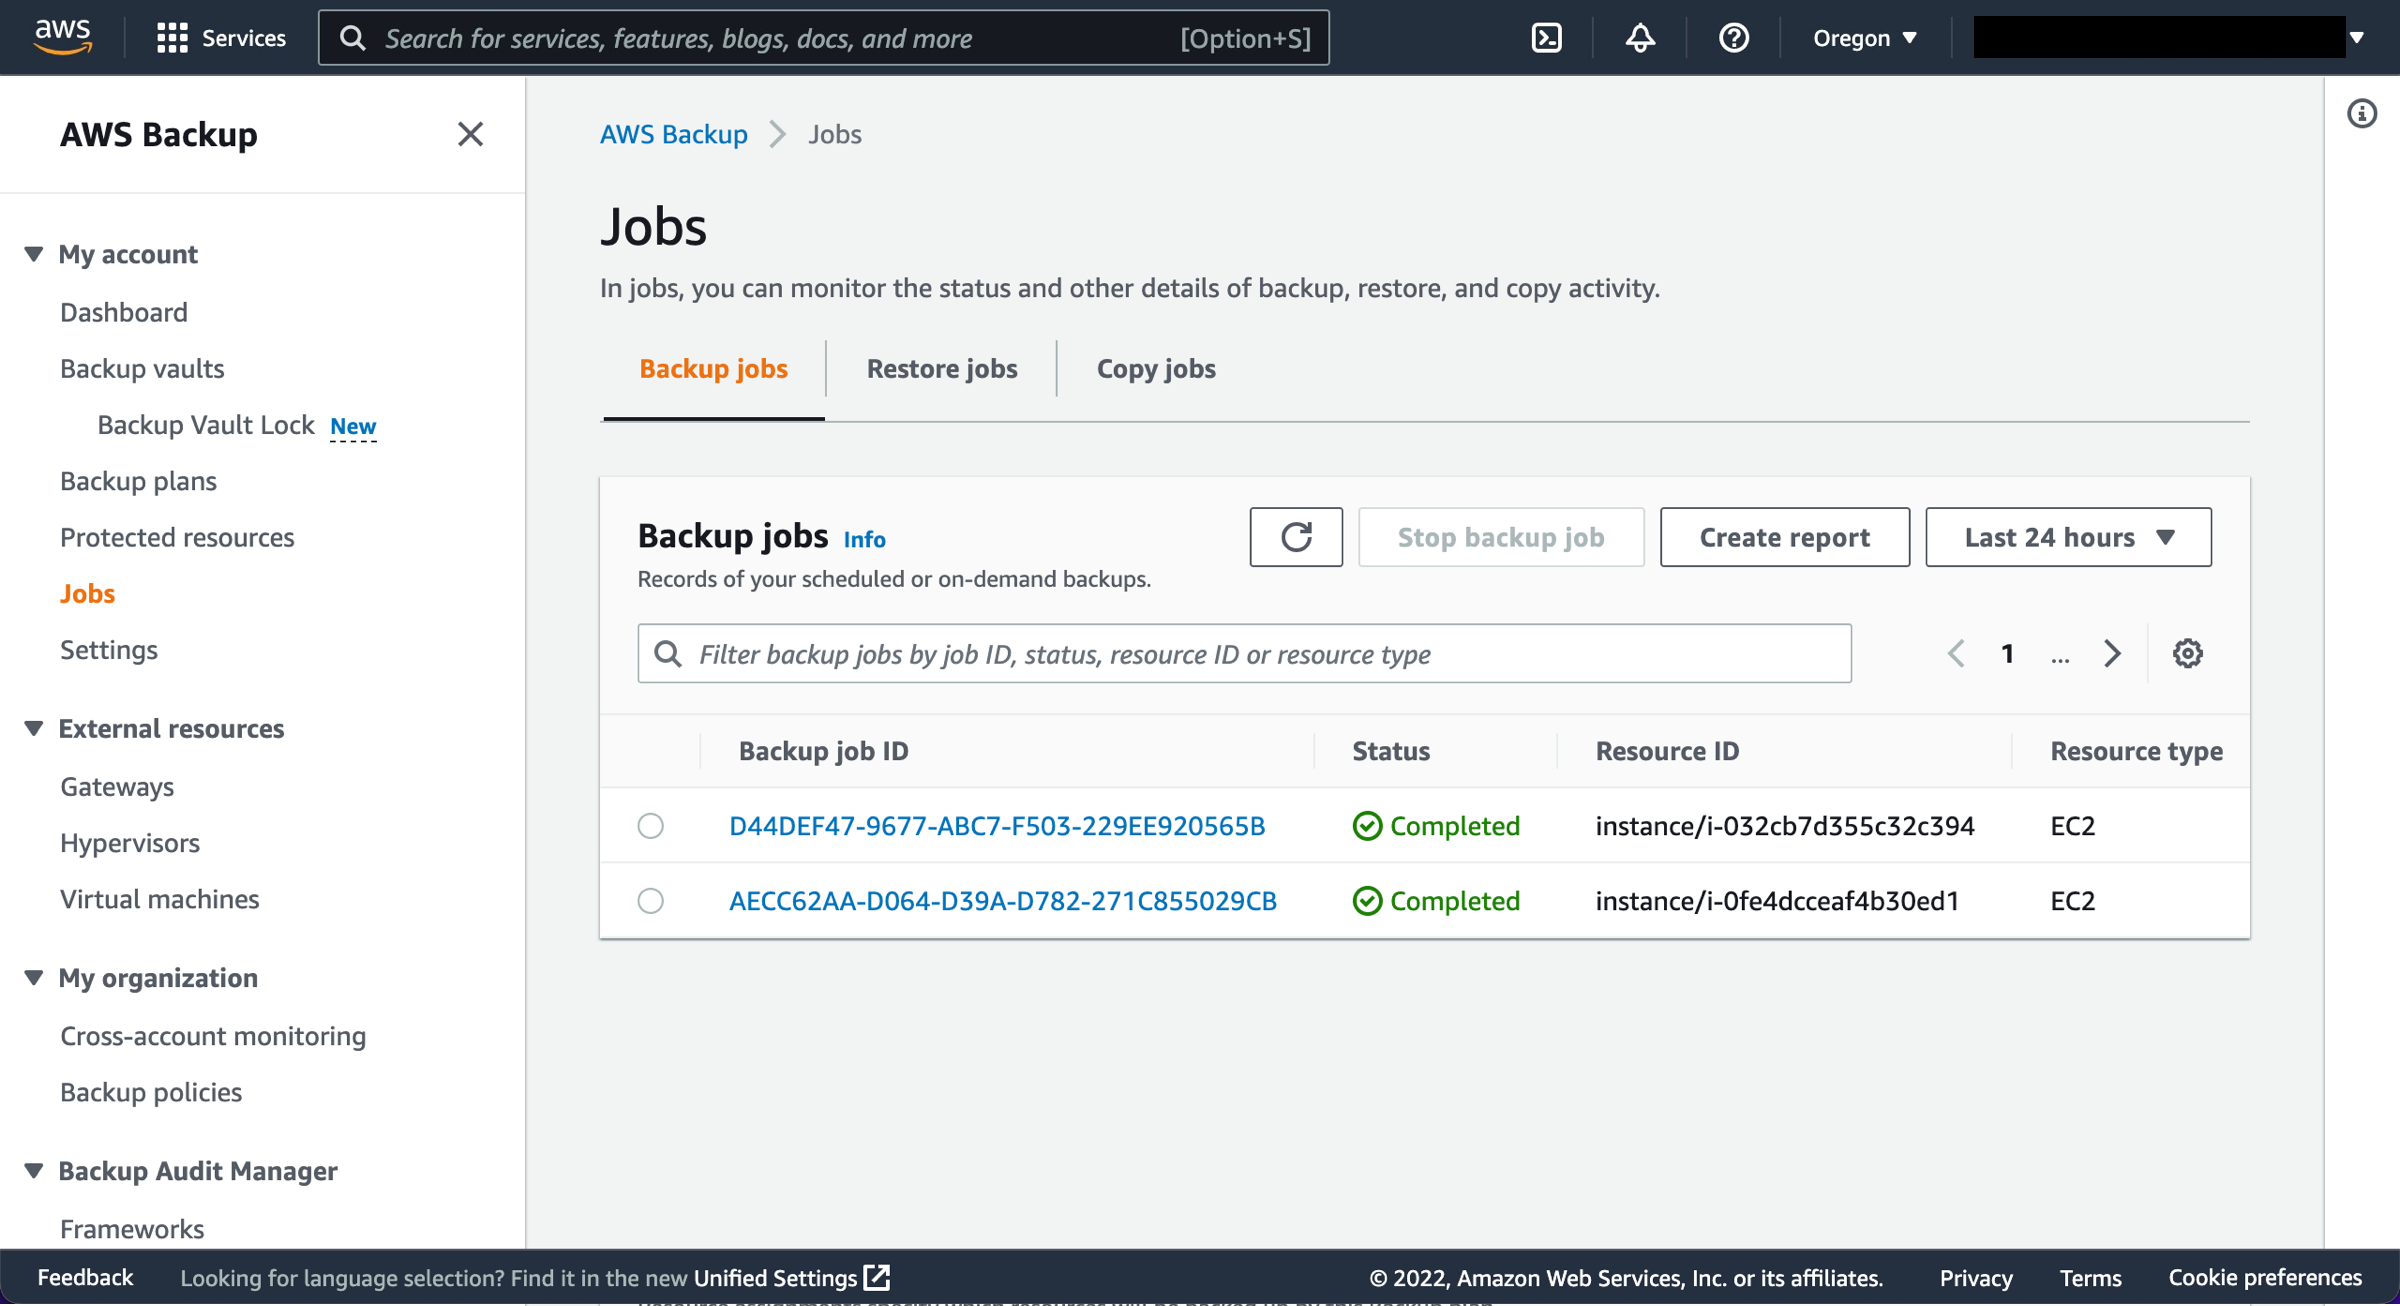Click the Backup job ID column header

[x=823, y=750]
